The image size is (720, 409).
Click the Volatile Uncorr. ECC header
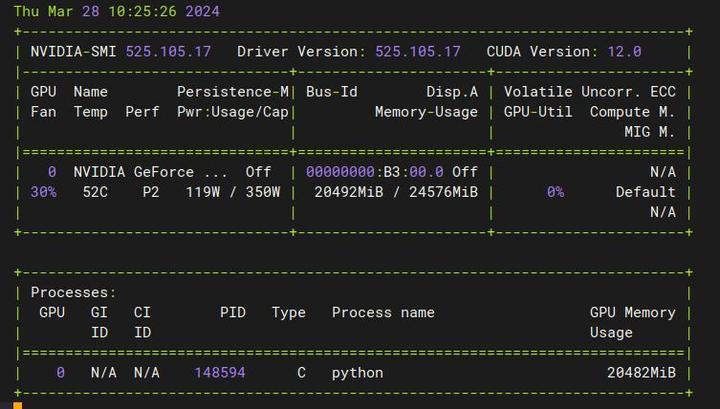(x=590, y=91)
